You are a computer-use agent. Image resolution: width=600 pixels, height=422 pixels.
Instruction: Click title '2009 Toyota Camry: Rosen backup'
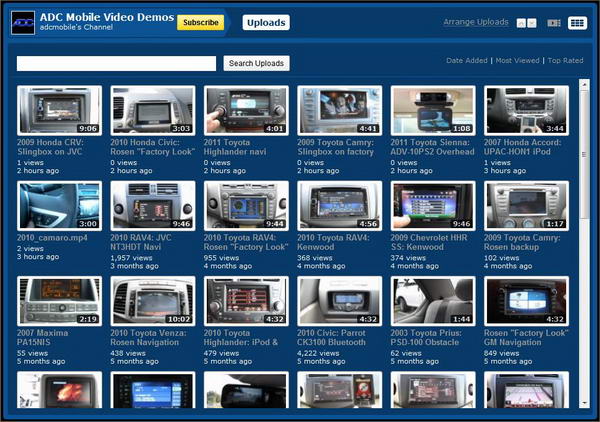pos(522,242)
